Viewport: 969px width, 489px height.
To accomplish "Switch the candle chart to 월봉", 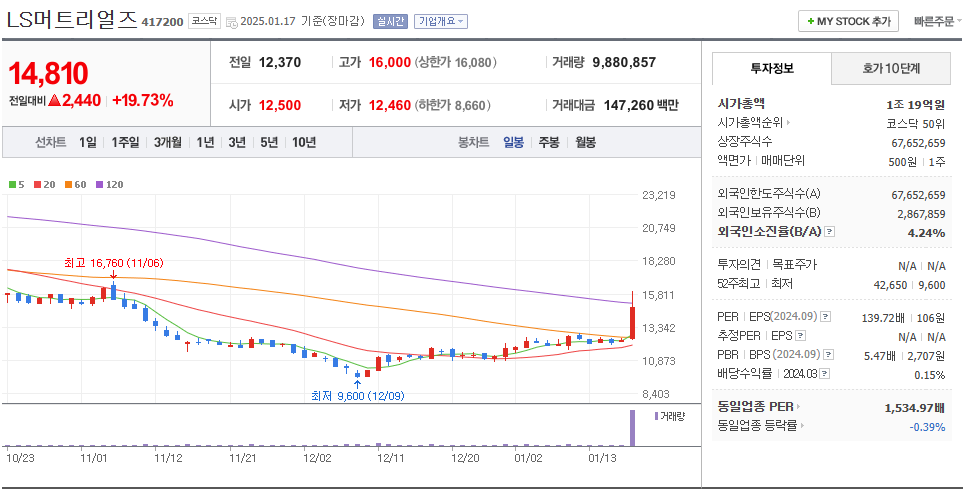I will click(x=585, y=142).
